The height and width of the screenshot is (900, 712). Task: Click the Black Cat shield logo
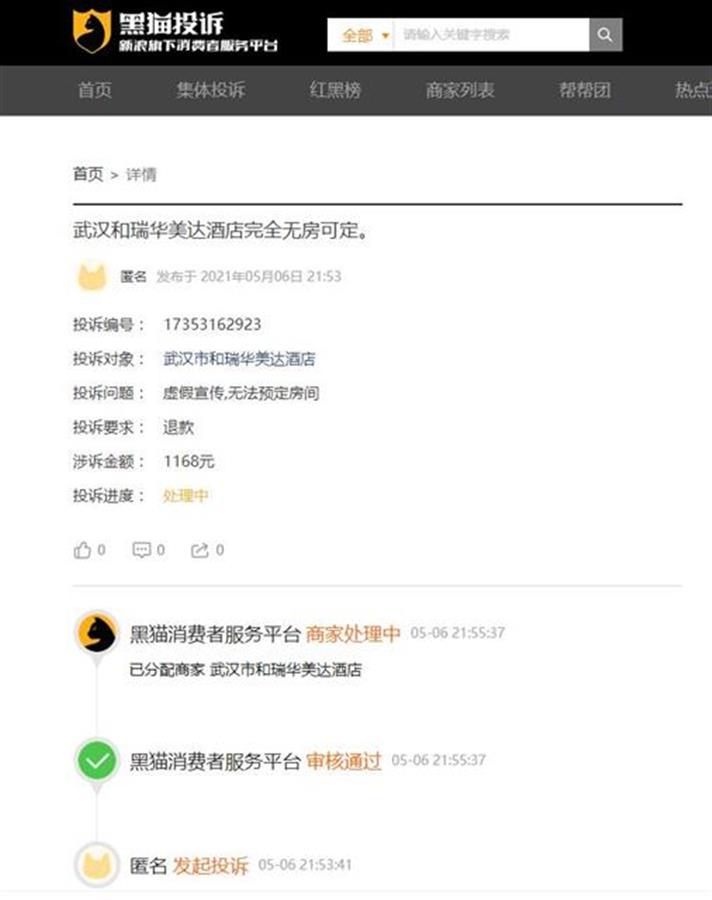92,32
